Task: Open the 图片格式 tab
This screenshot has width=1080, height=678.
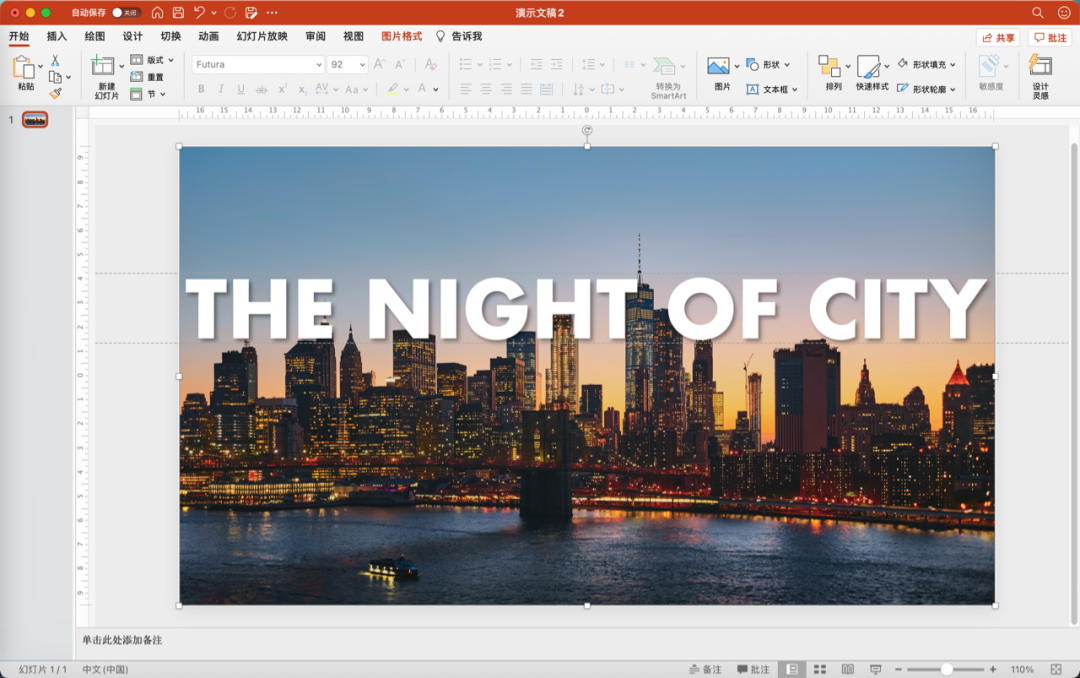Action: pos(402,37)
